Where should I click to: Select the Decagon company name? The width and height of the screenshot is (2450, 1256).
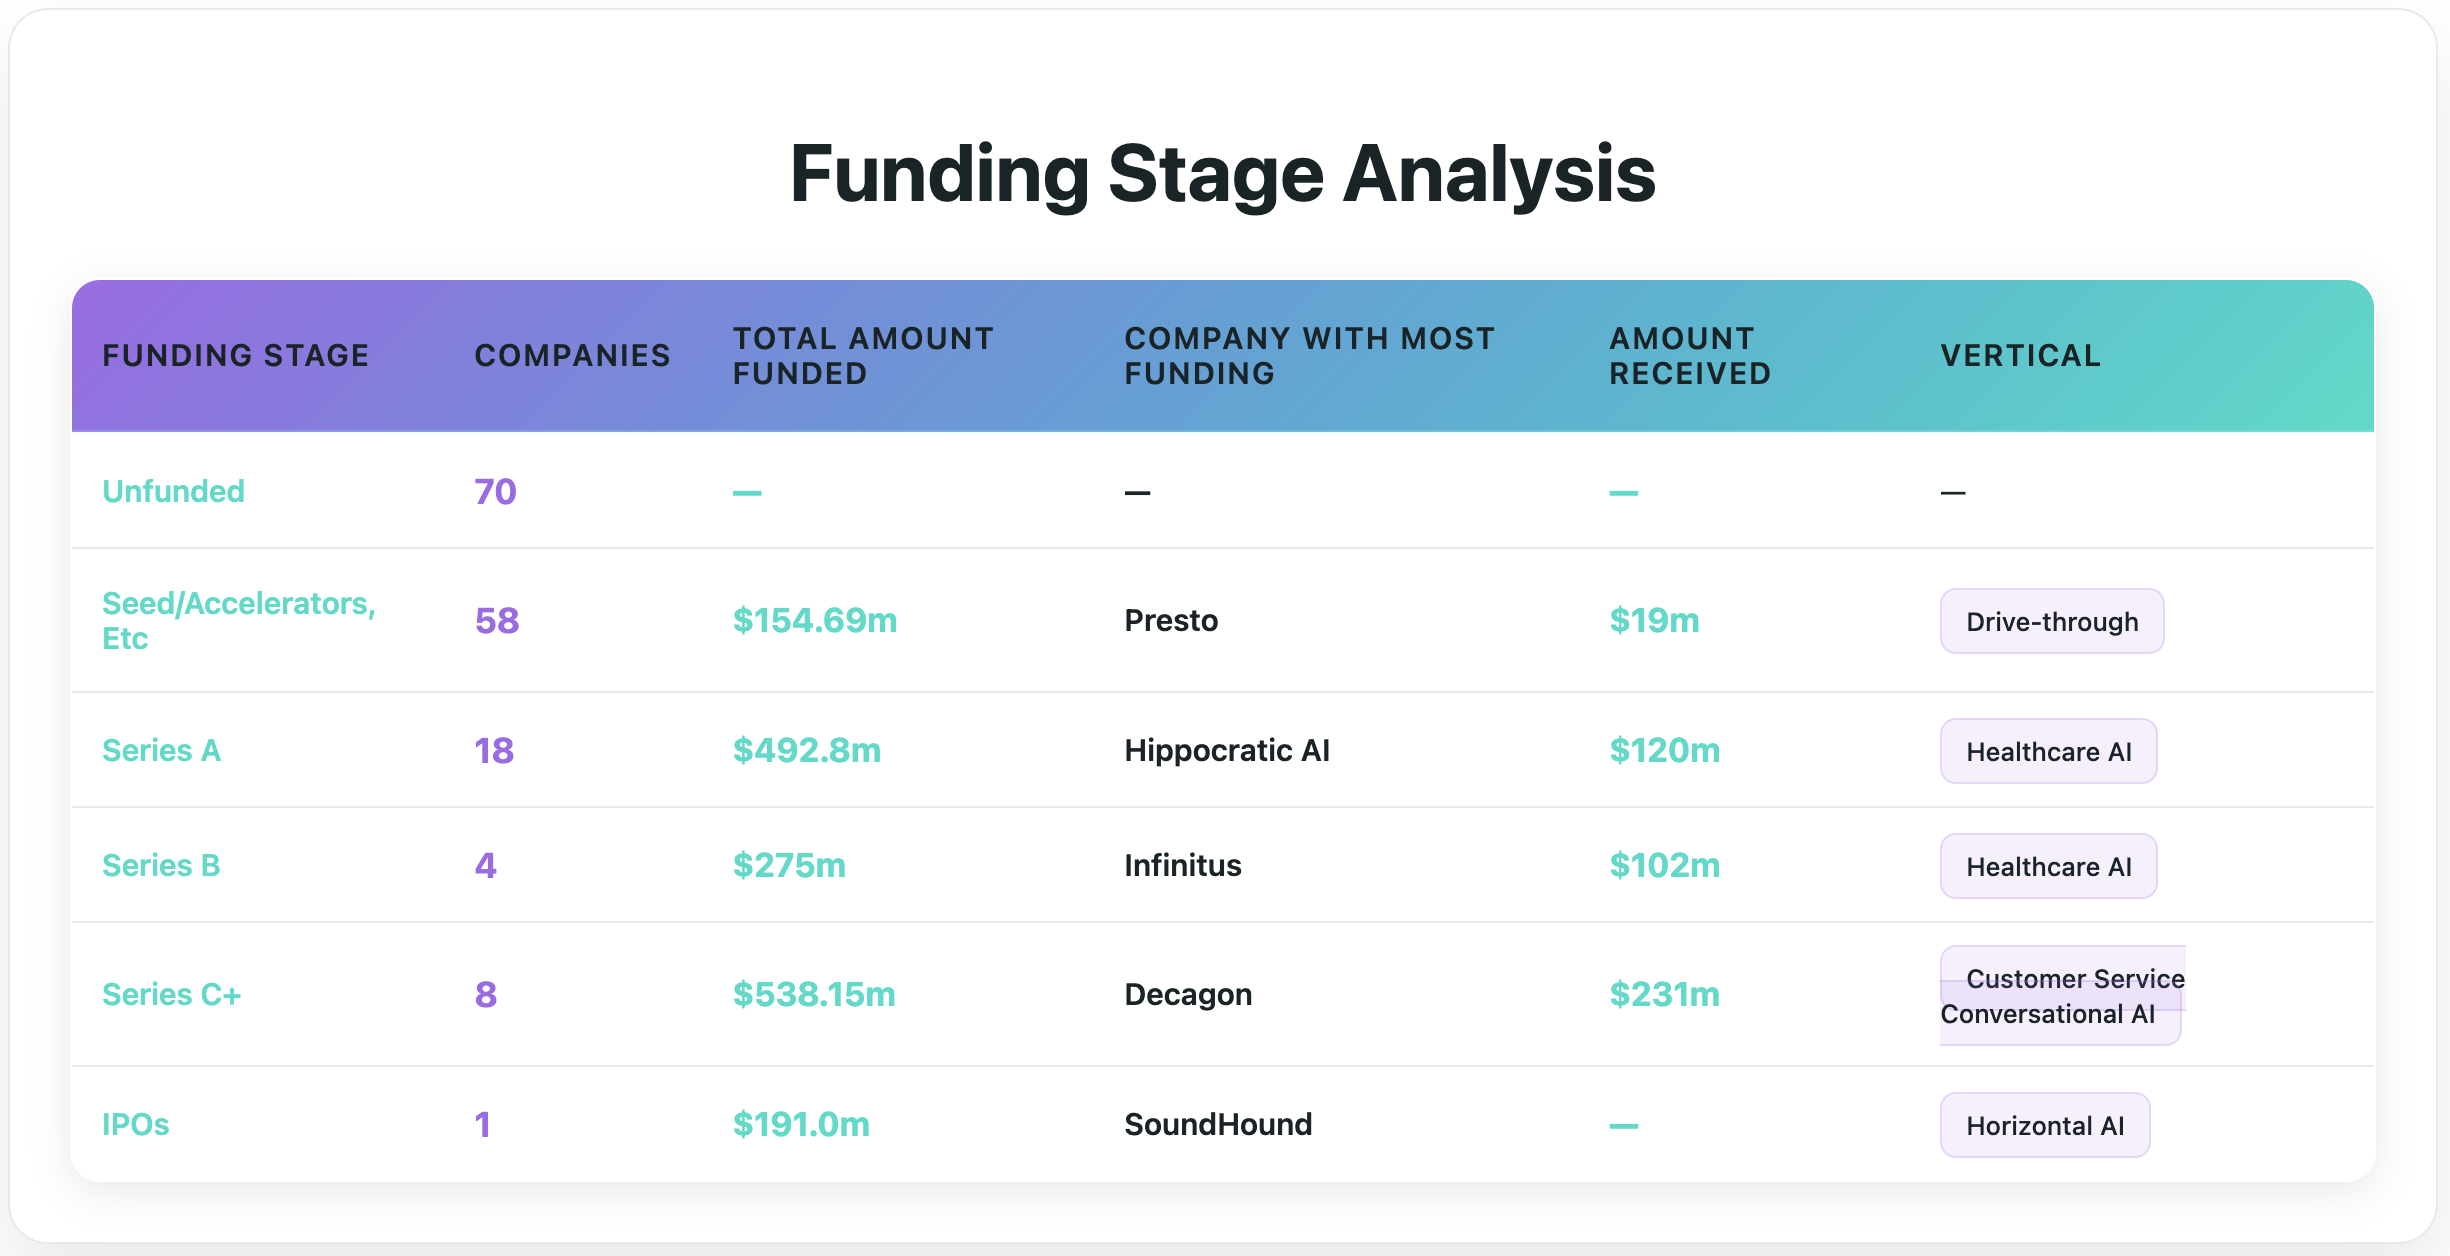coord(1188,994)
